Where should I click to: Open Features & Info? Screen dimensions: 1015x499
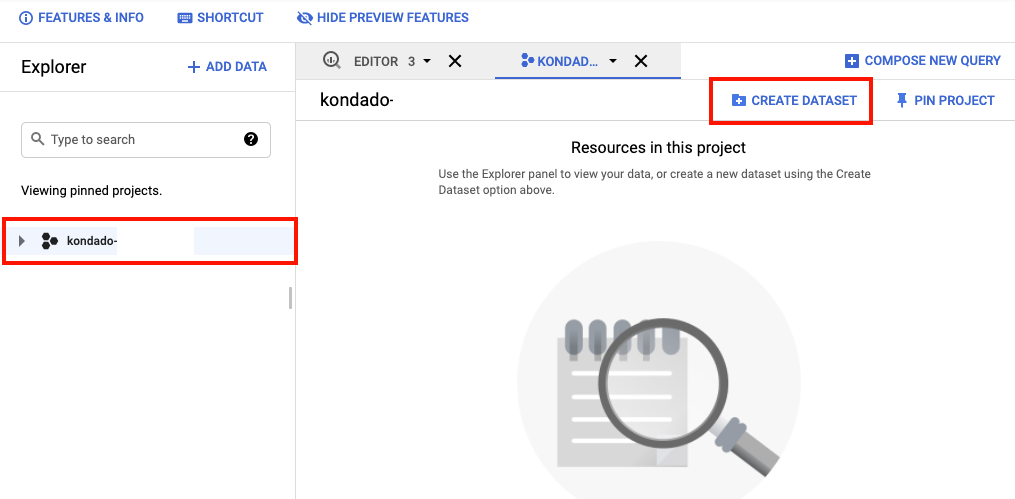click(x=82, y=17)
